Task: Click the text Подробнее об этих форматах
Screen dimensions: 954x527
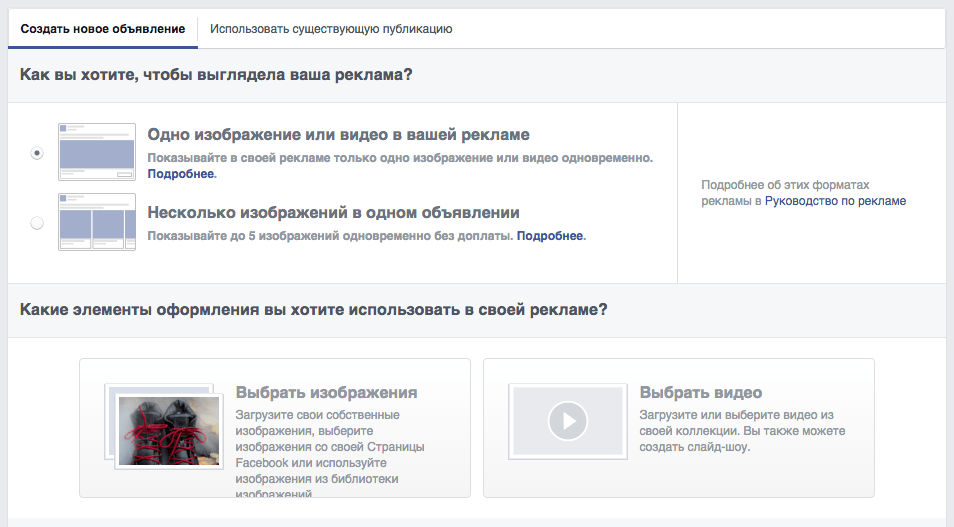Action: (x=785, y=184)
